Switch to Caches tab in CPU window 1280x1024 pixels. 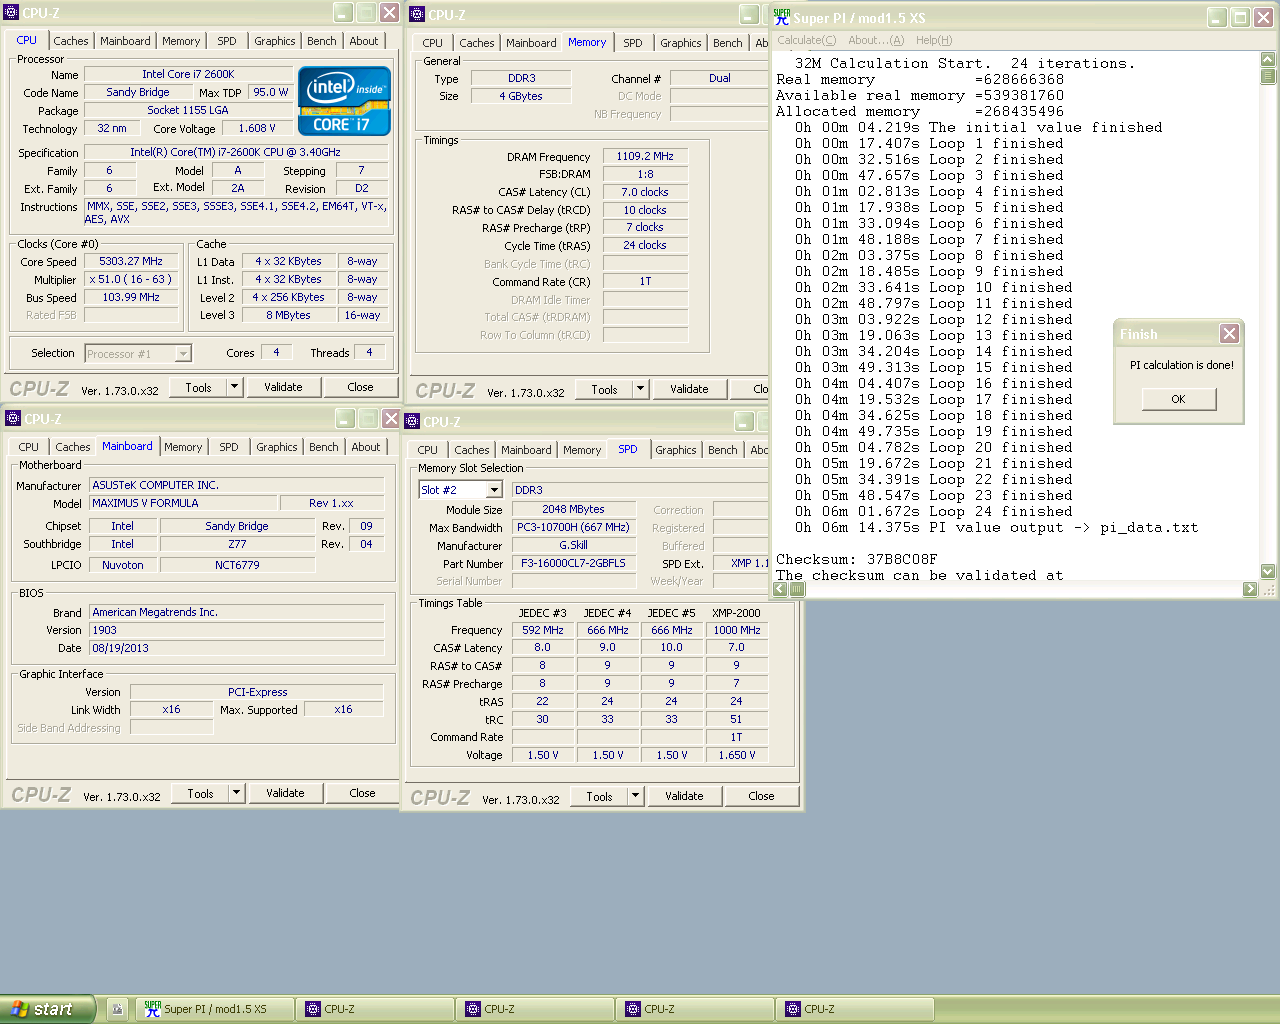point(71,41)
